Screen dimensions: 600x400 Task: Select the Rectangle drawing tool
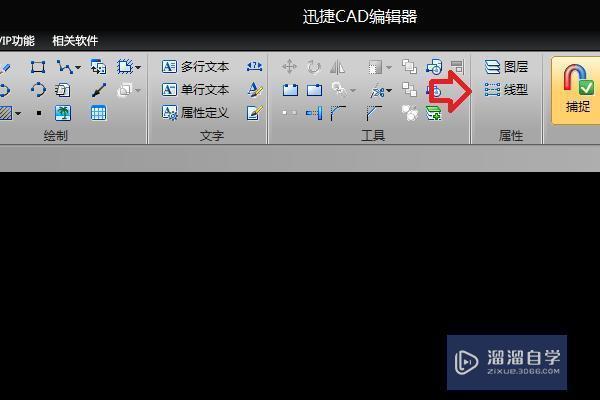[38, 67]
